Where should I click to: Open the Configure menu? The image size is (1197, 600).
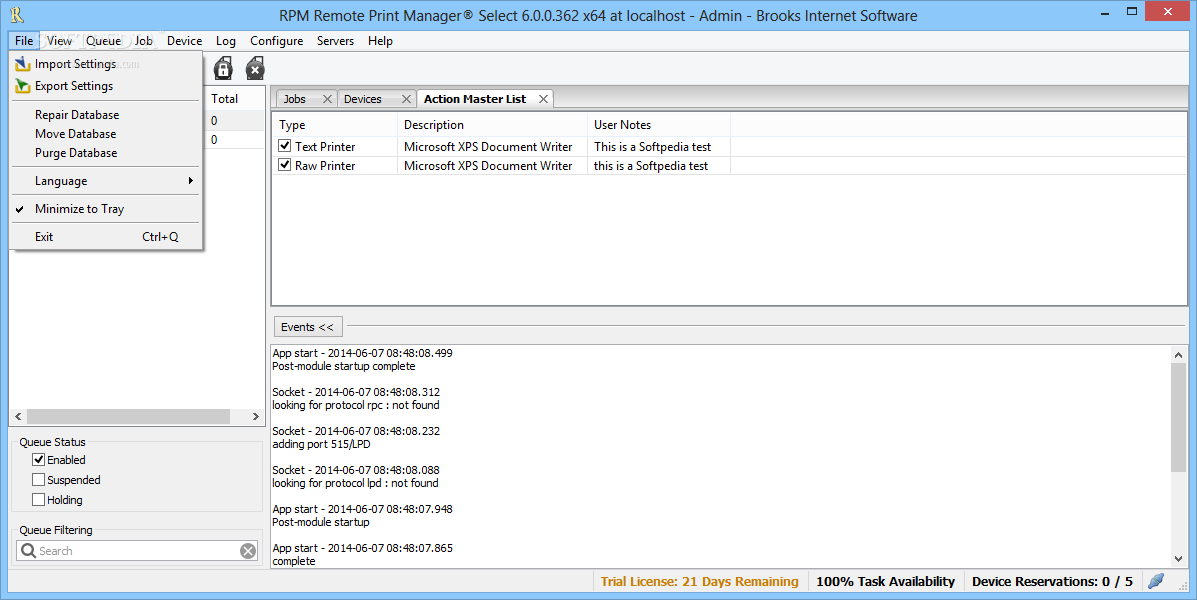(276, 41)
